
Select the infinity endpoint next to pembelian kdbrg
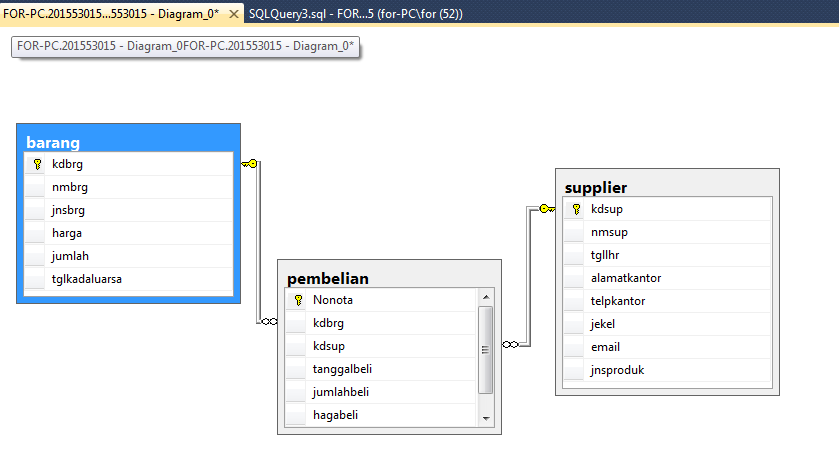(x=270, y=321)
